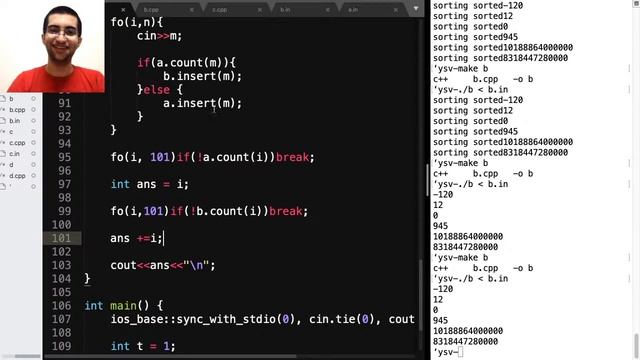Close the c.cpp tab
This screenshot has height=360, width=640.
pos(260,9)
